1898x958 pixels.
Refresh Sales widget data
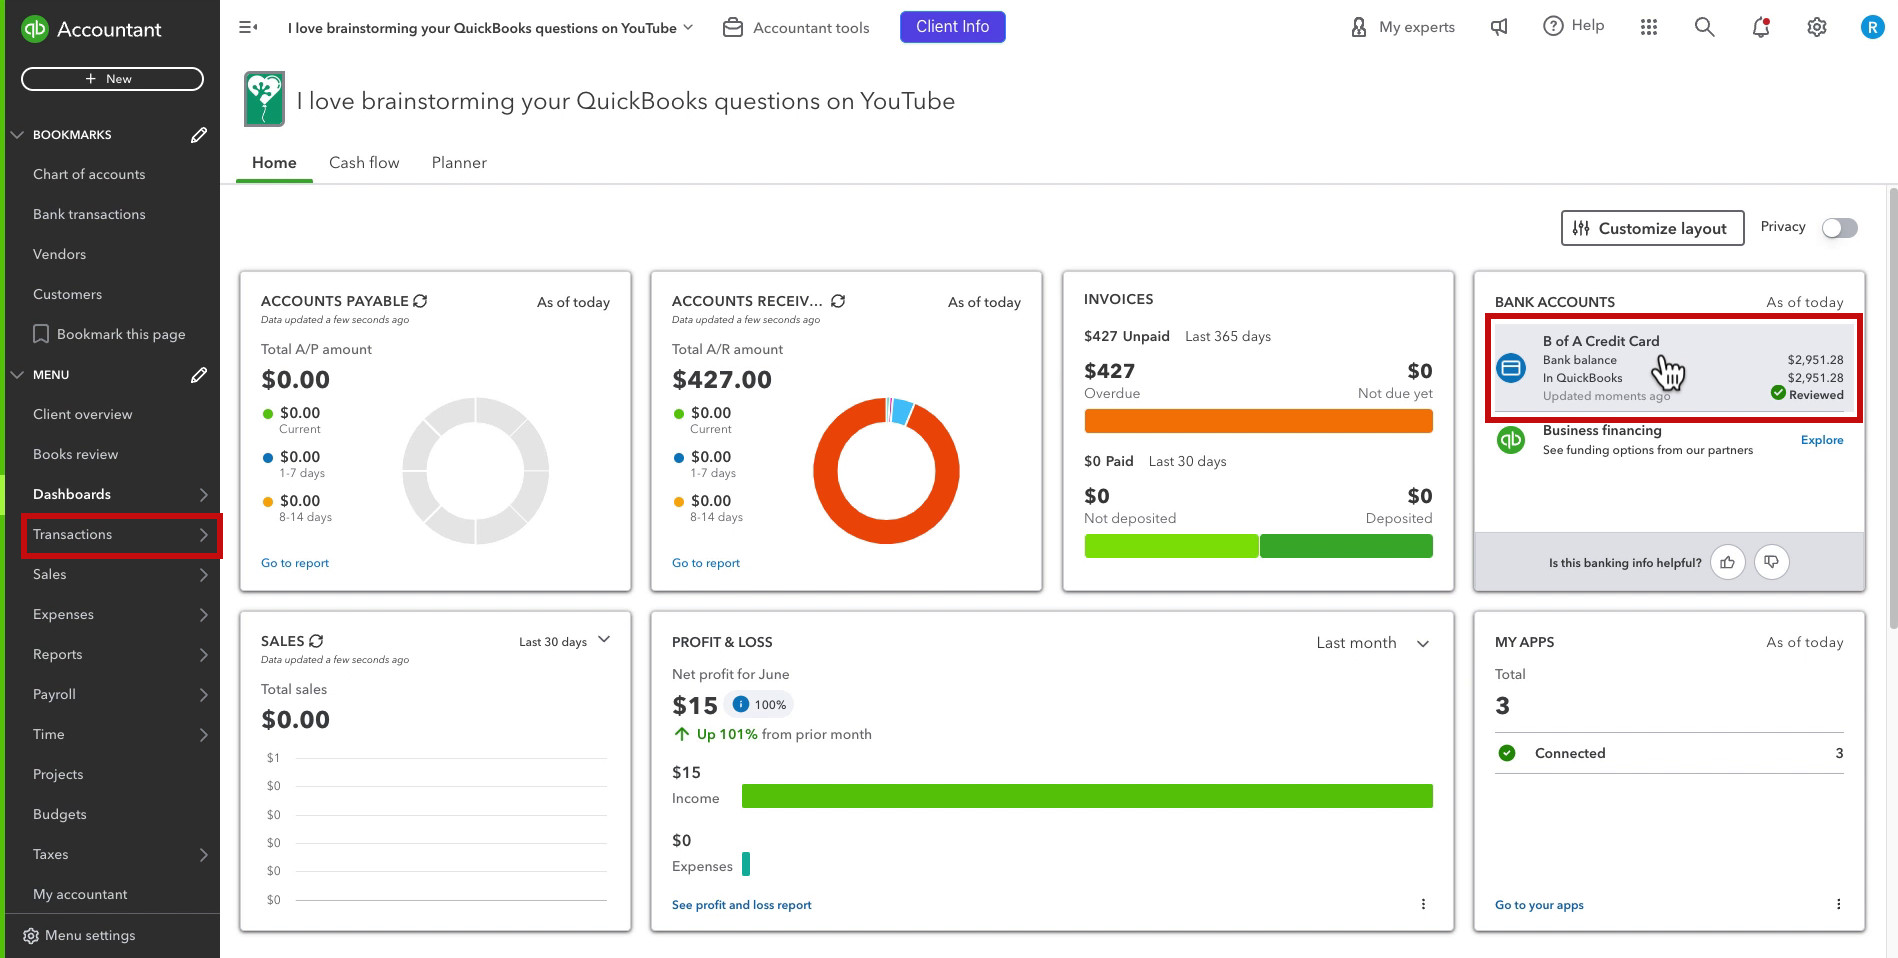pos(316,641)
